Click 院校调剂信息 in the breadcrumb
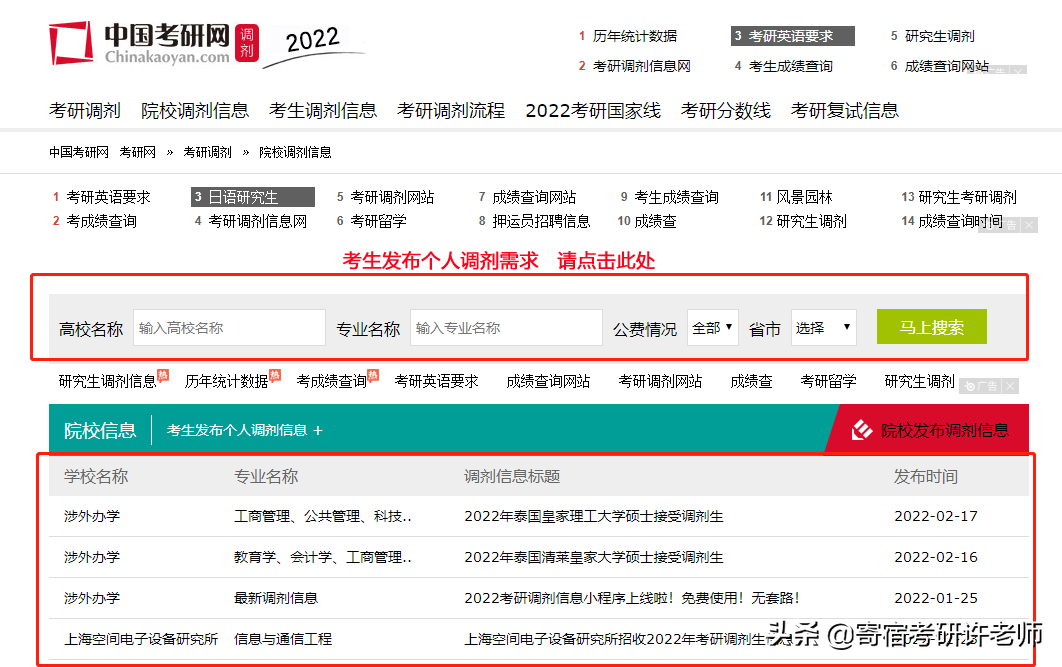This screenshot has height=667, width=1062. (295, 152)
